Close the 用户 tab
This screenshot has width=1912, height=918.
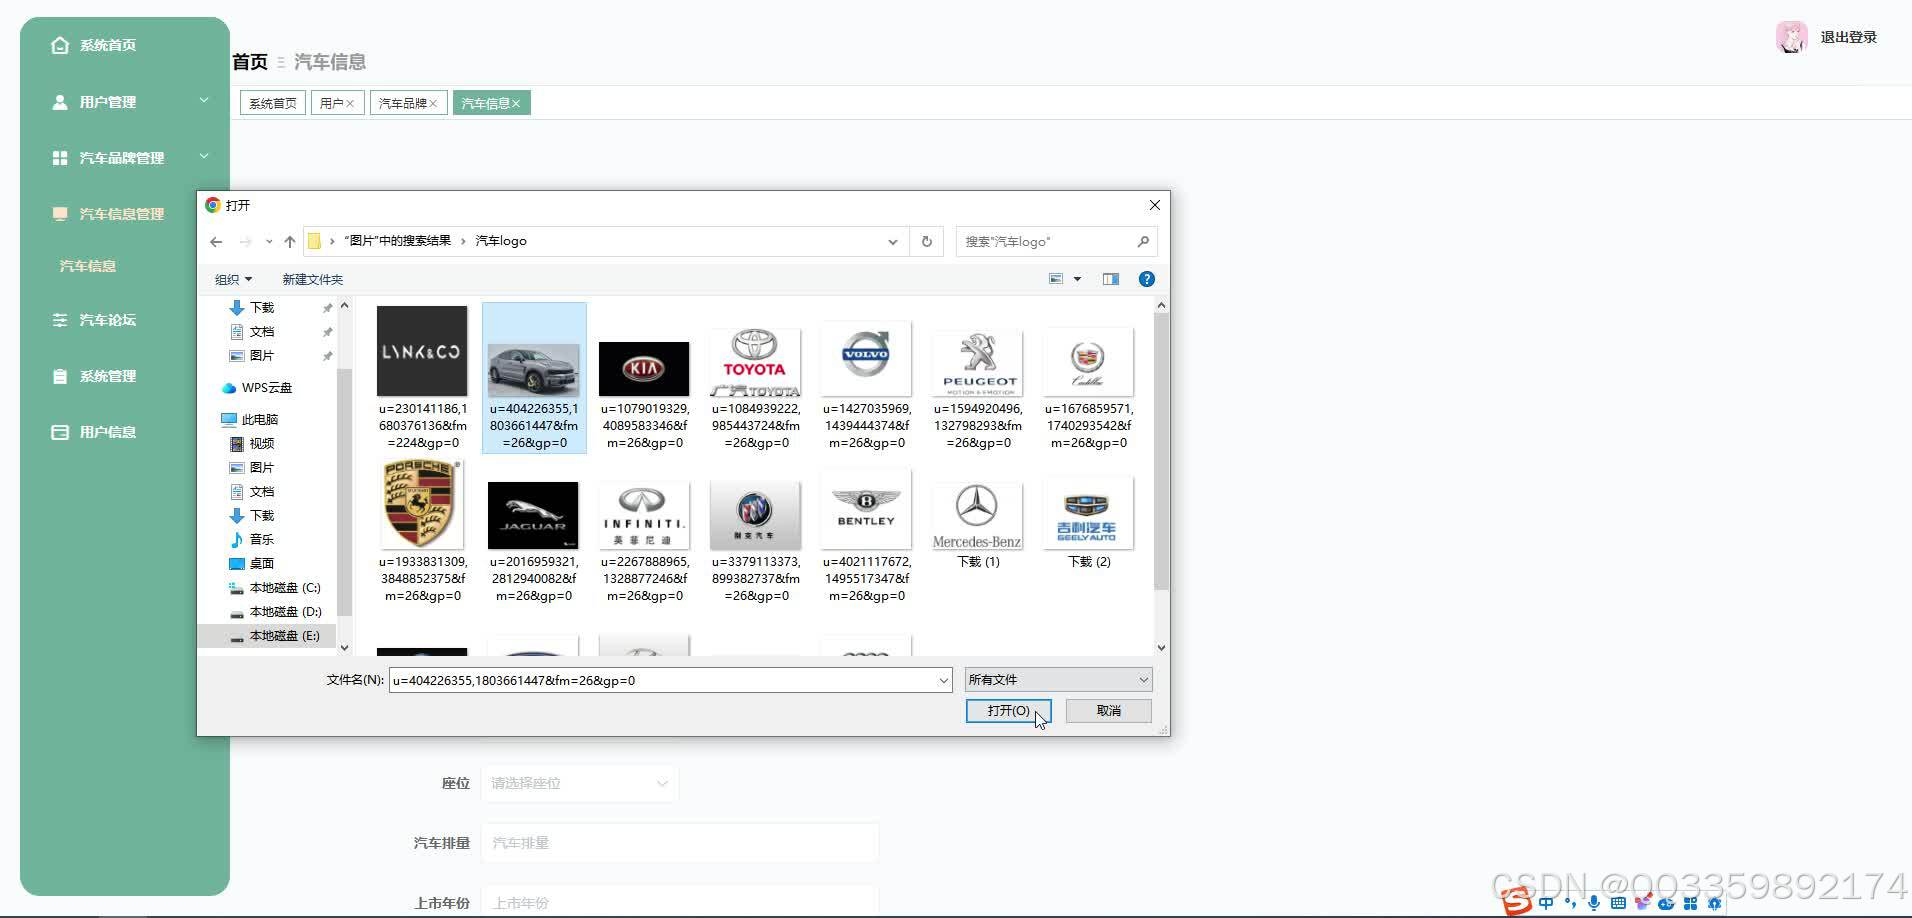(x=350, y=104)
